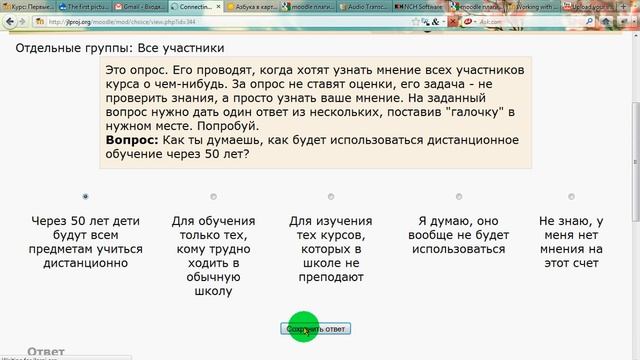Open the address bar history dropdown arrow
The height and width of the screenshot is (360, 640).
[x=444, y=22]
